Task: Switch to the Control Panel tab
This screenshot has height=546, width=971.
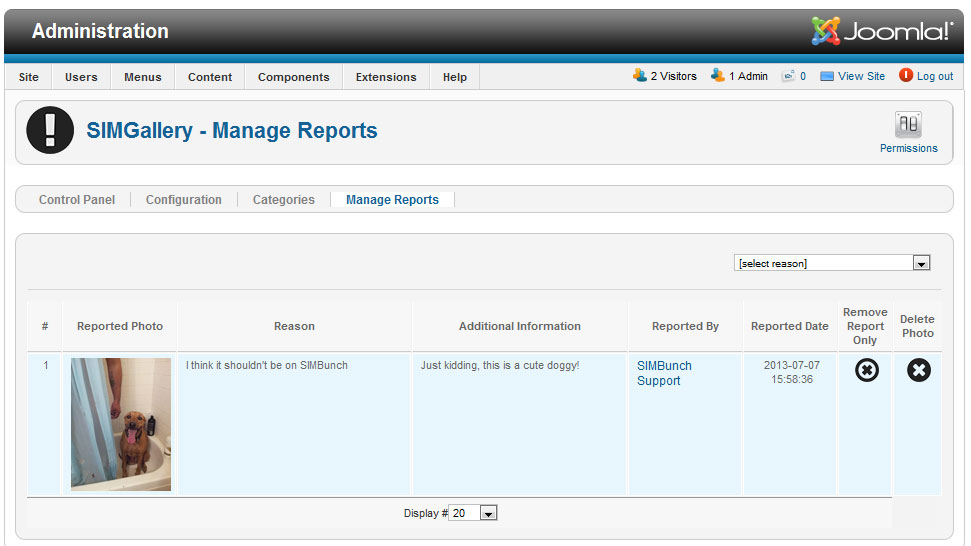Action: click(x=77, y=199)
